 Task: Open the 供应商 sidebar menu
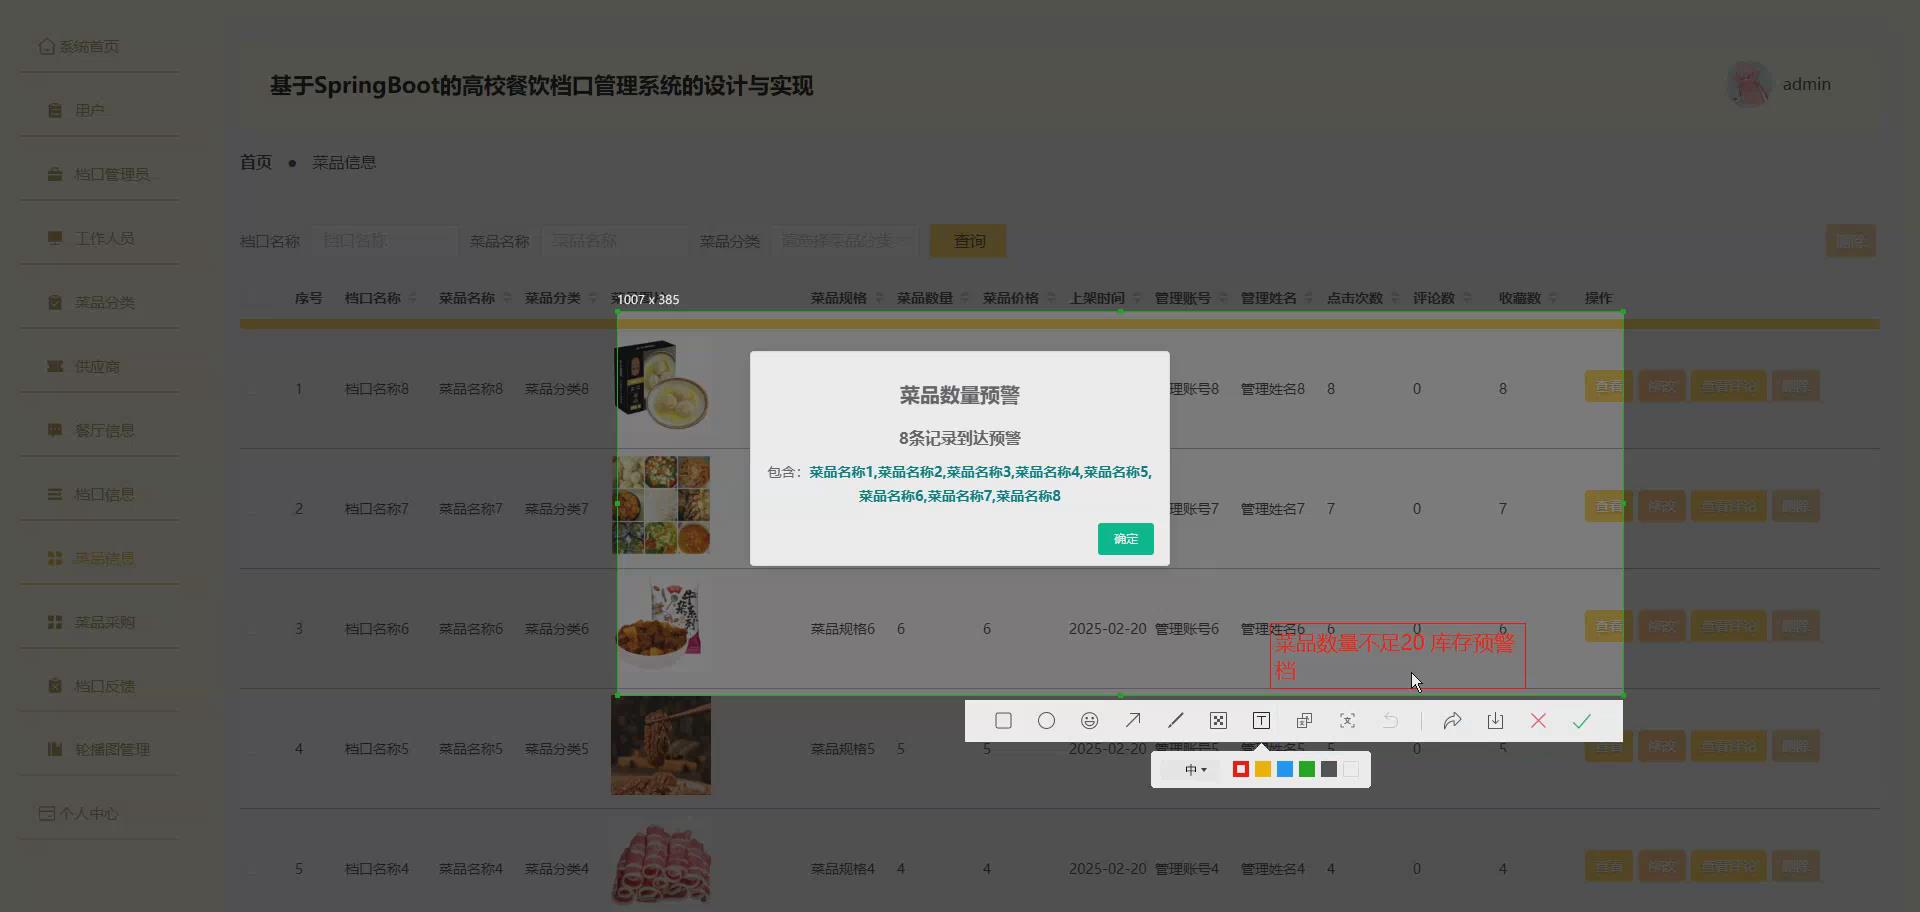[x=100, y=366]
